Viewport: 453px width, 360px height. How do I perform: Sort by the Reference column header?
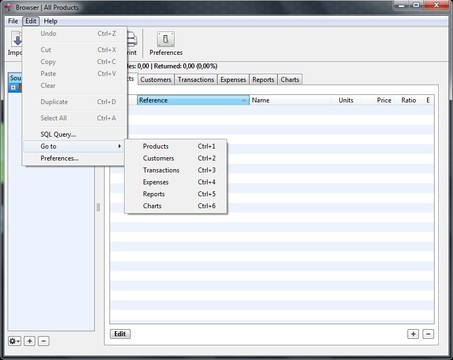tap(193, 100)
